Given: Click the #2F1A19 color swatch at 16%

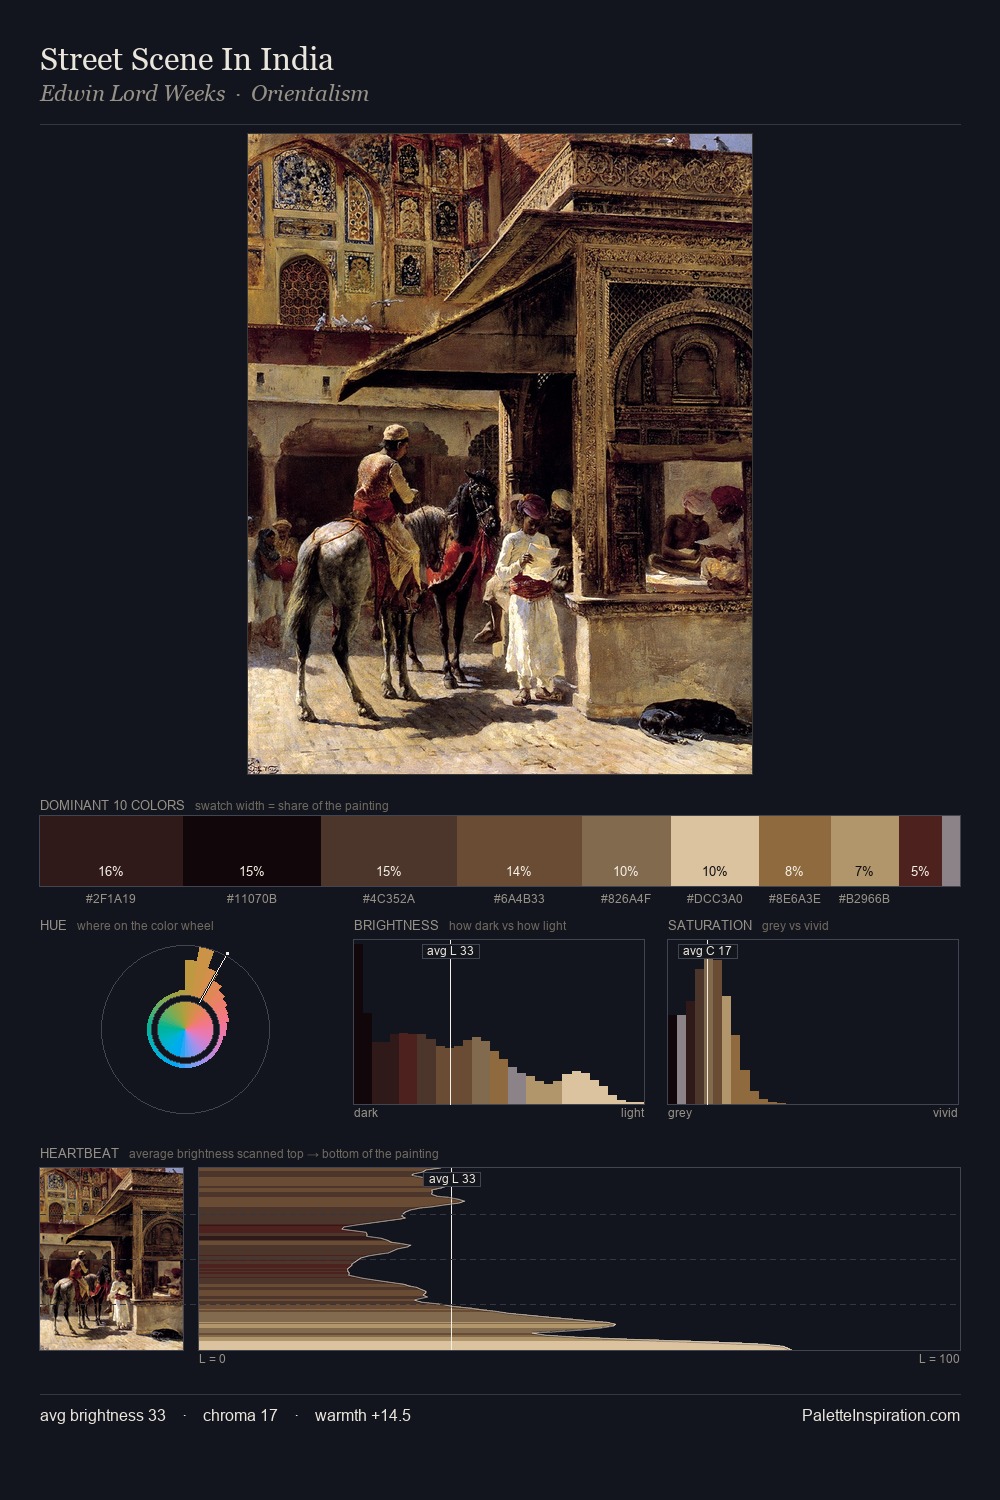Looking at the screenshot, I should tap(111, 851).
